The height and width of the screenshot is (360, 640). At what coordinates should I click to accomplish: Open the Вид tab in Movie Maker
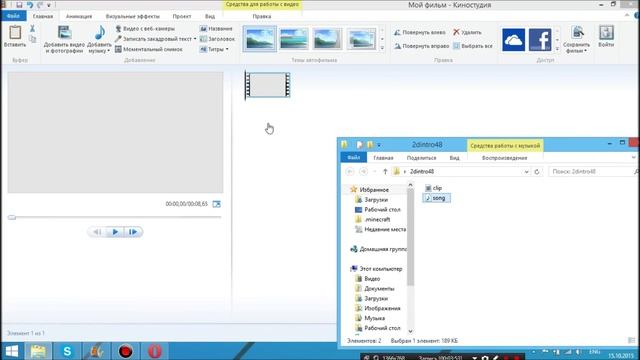(x=210, y=16)
